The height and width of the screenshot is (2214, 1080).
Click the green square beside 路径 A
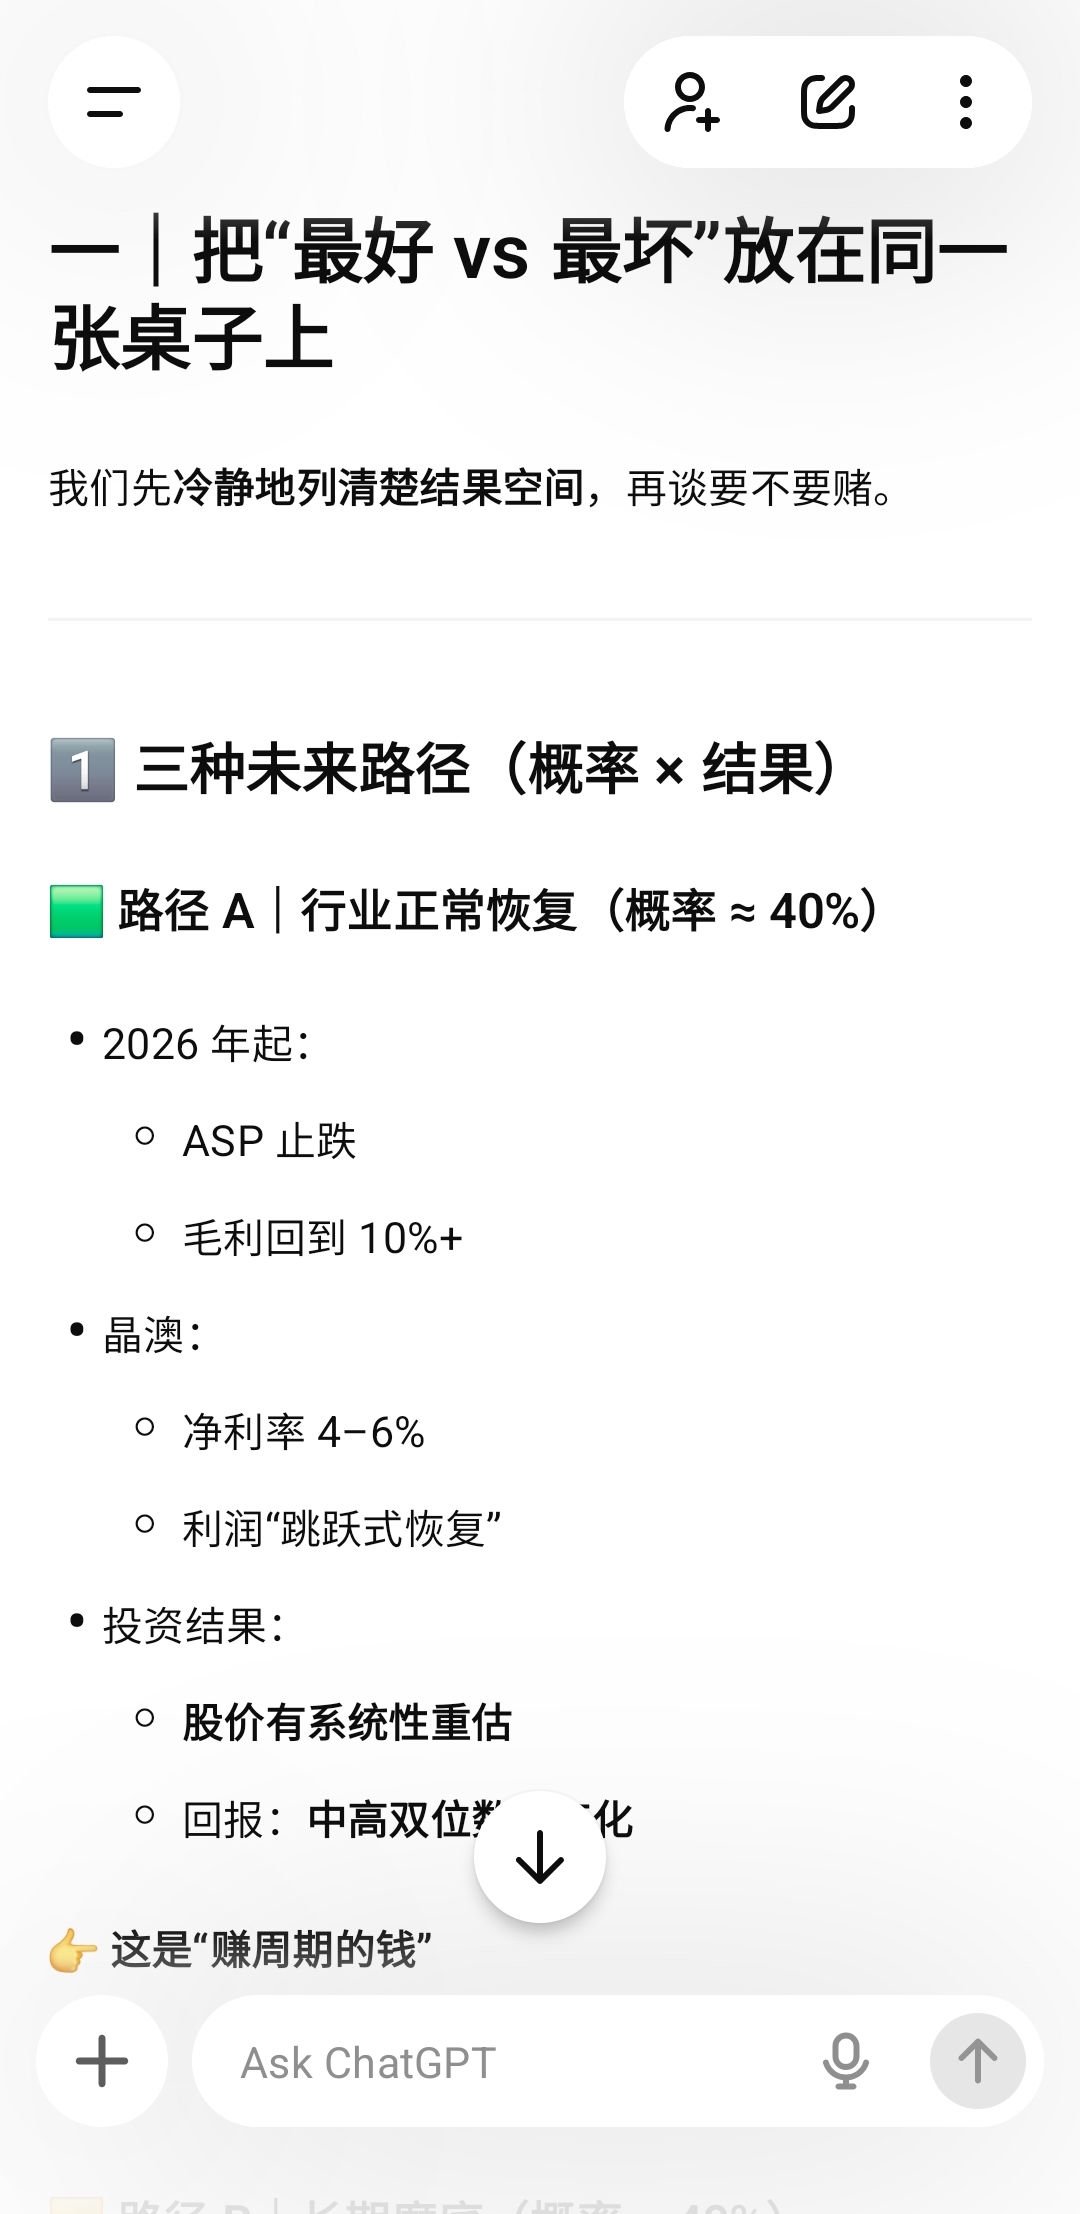click(x=77, y=912)
